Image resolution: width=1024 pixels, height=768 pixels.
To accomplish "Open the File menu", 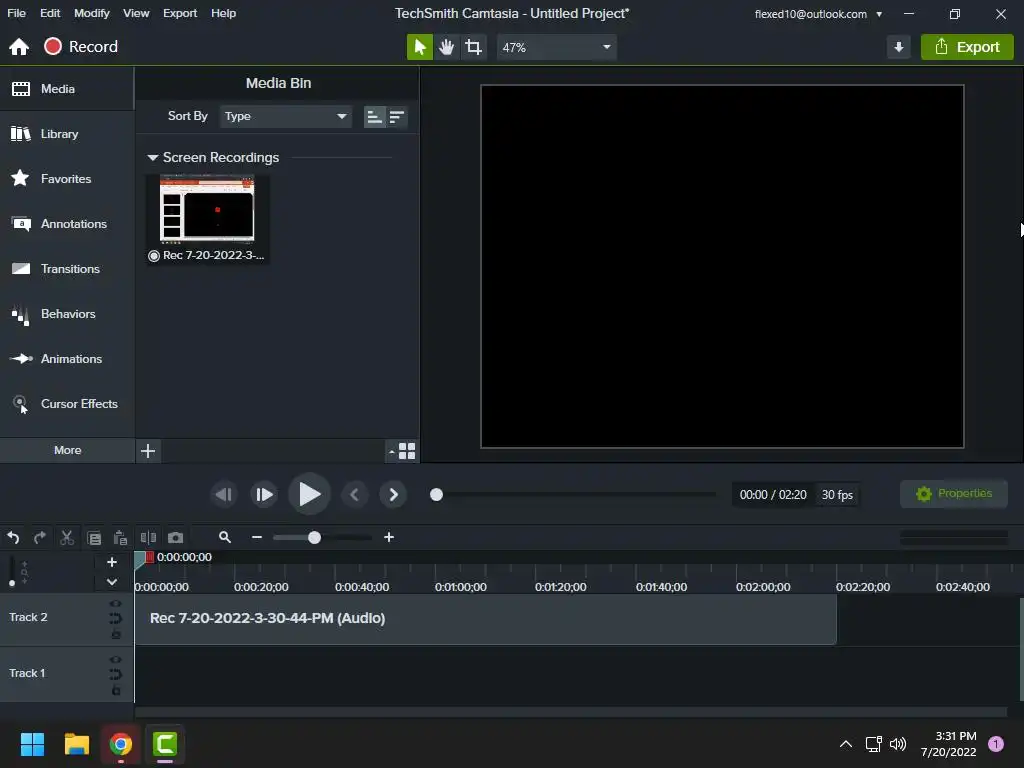I will point(16,13).
